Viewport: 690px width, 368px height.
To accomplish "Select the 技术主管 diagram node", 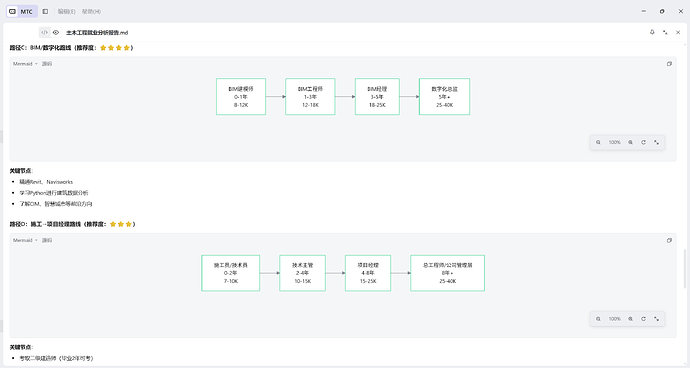I will [x=302, y=273].
